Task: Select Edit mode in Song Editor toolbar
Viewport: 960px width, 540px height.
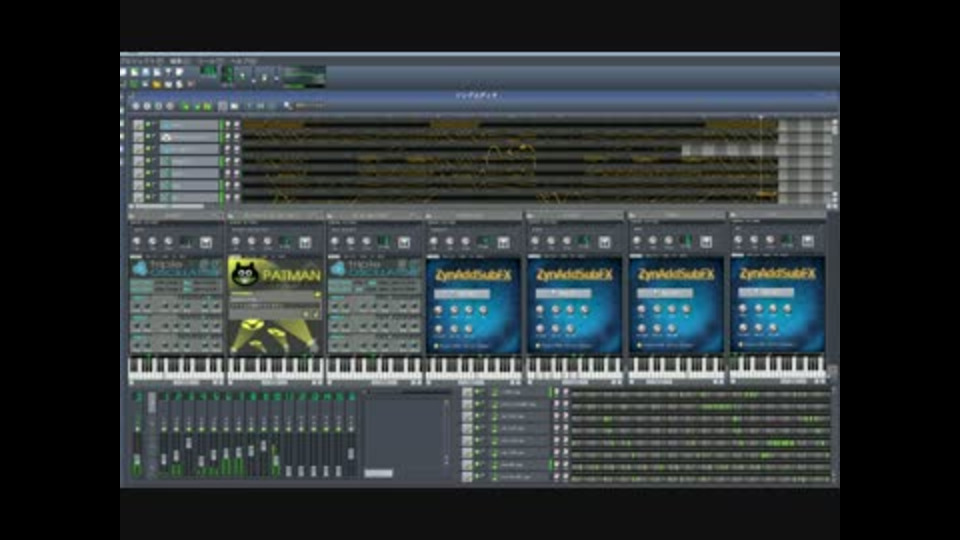Action: [234, 107]
